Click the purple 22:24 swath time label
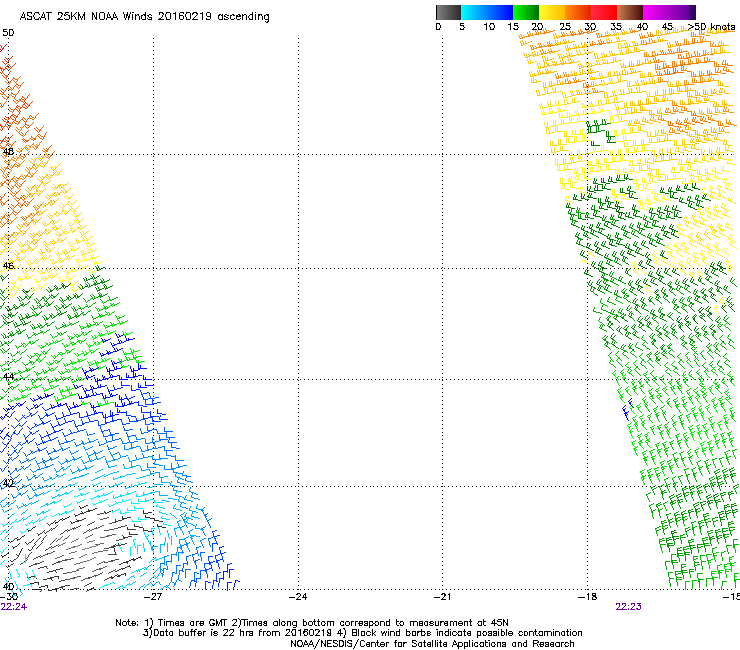740x650 pixels. click(14, 607)
